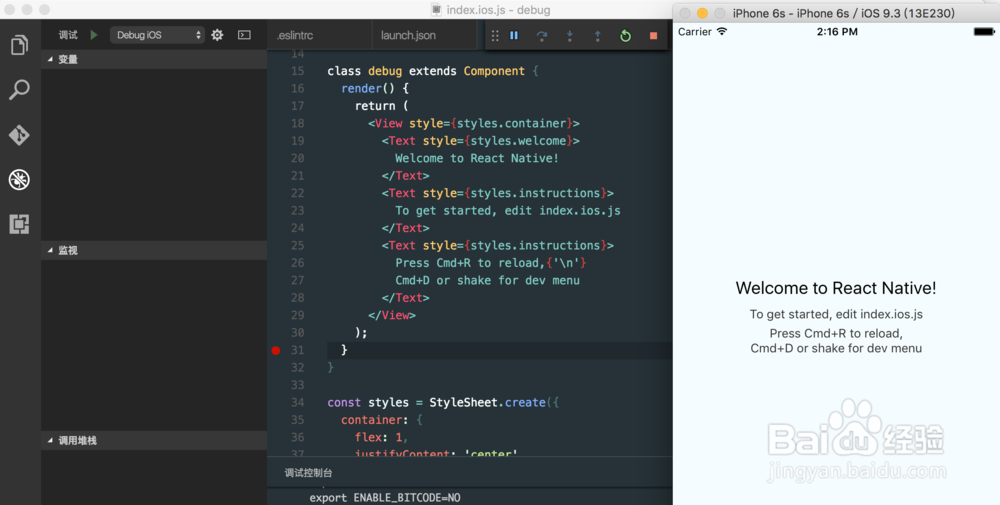
Task: Switch to the launch.json tab
Action: click(408, 35)
